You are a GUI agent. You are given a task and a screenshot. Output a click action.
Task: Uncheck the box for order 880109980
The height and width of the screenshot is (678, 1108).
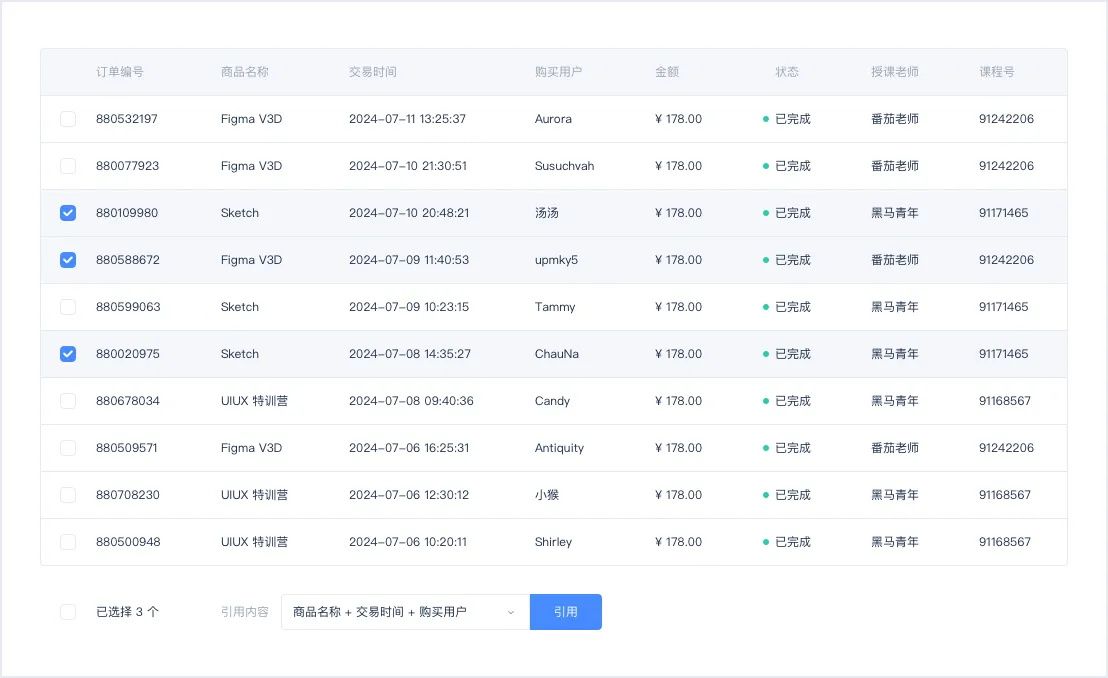[x=68, y=213]
